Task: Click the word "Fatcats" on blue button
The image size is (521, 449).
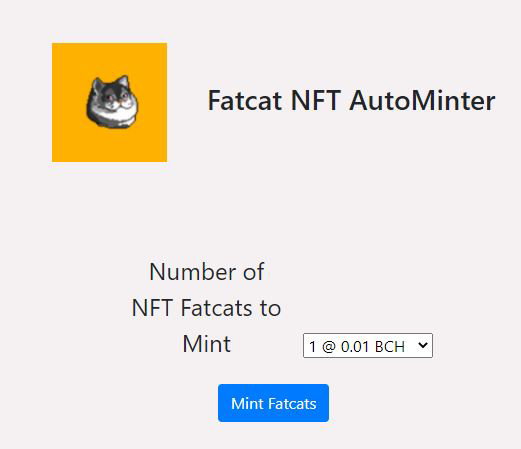Action: pos(292,404)
